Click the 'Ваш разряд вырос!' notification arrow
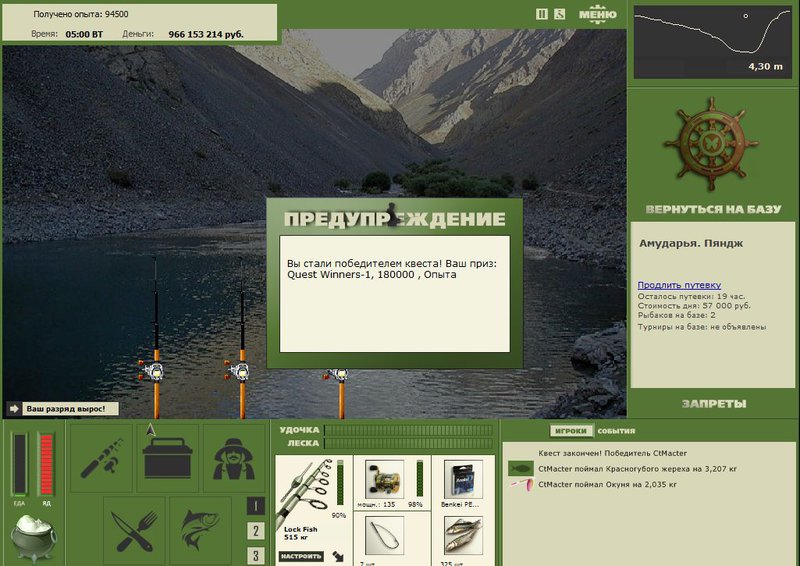The width and height of the screenshot is (800, 566). pyautogui.click(x=14, y=409)
